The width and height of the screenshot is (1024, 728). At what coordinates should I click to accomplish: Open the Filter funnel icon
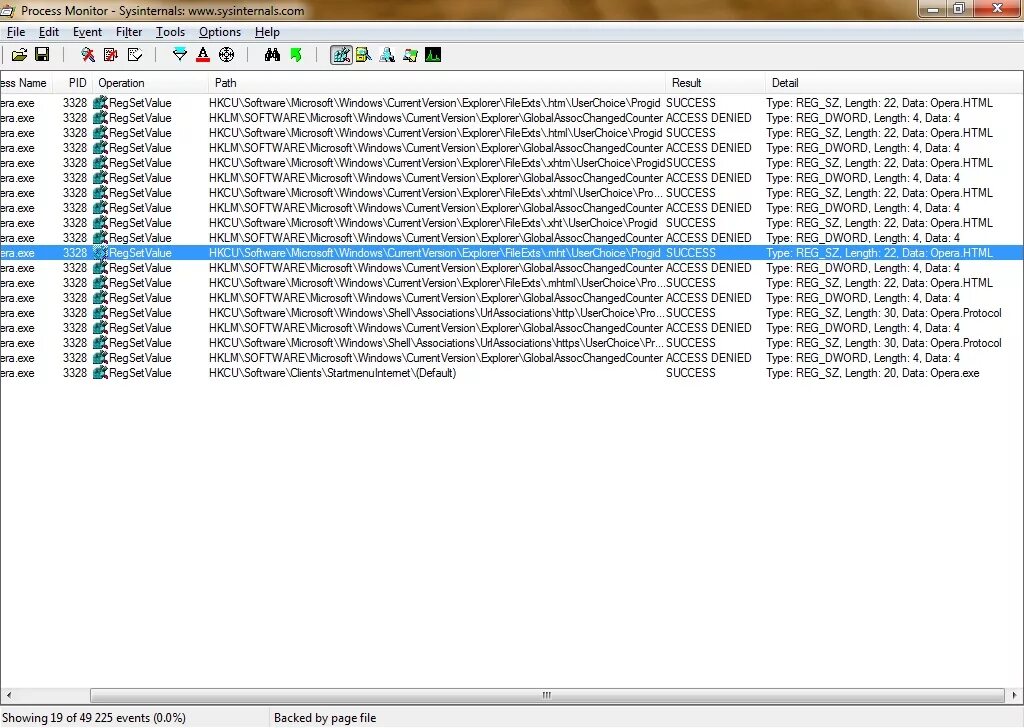coord(180,55)
